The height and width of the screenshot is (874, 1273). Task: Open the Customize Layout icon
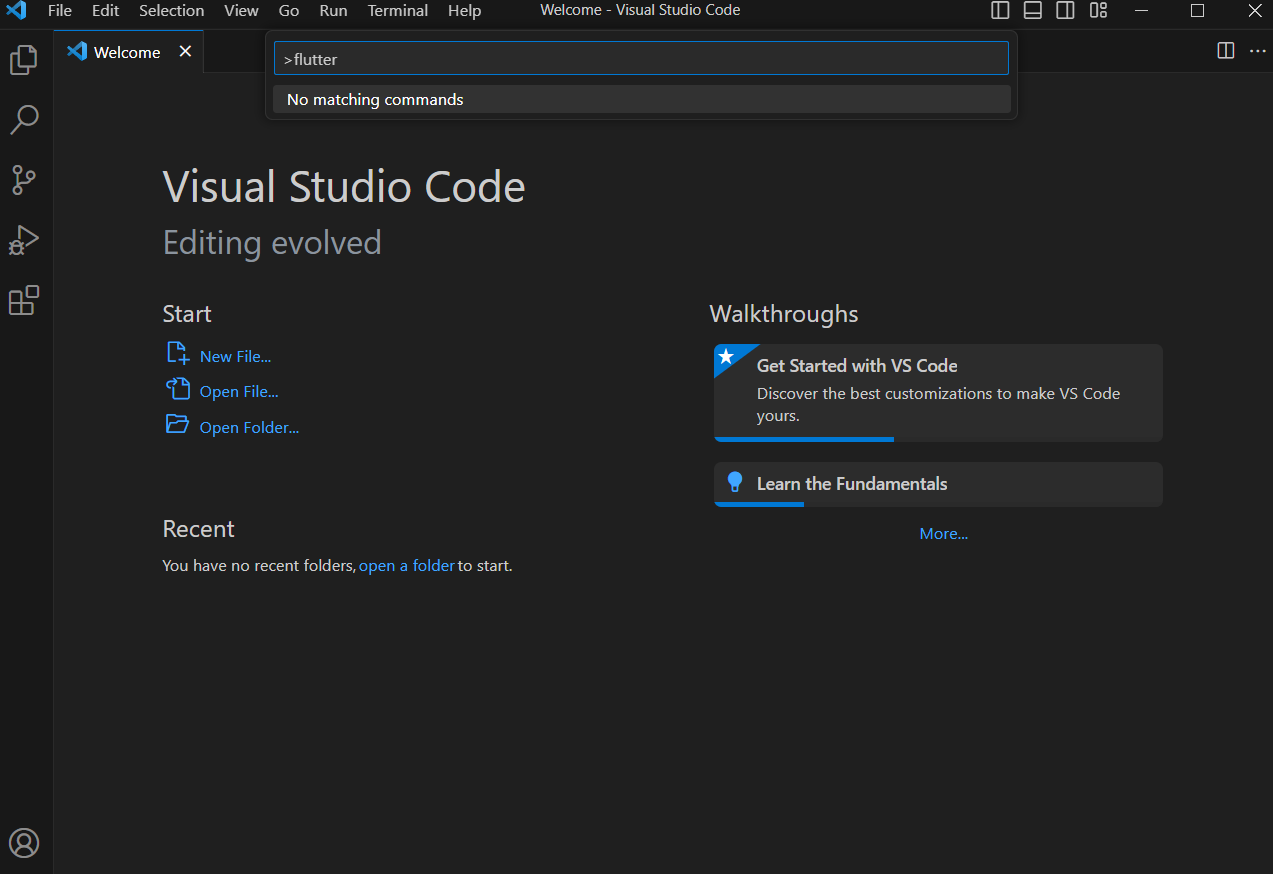(x=1099, y=11)
